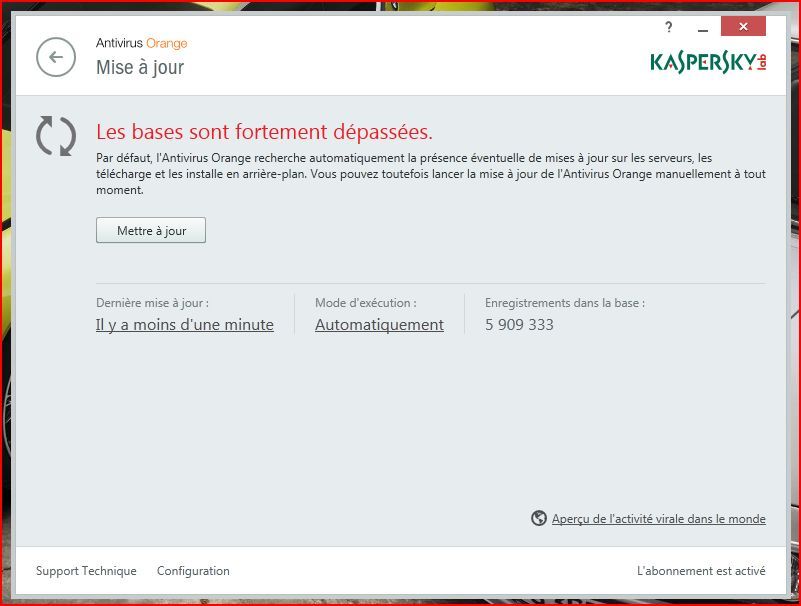Click the 'Mode d'exécution :' label
Viewport: 801px width, 606px height.
[x=366, y=303]
